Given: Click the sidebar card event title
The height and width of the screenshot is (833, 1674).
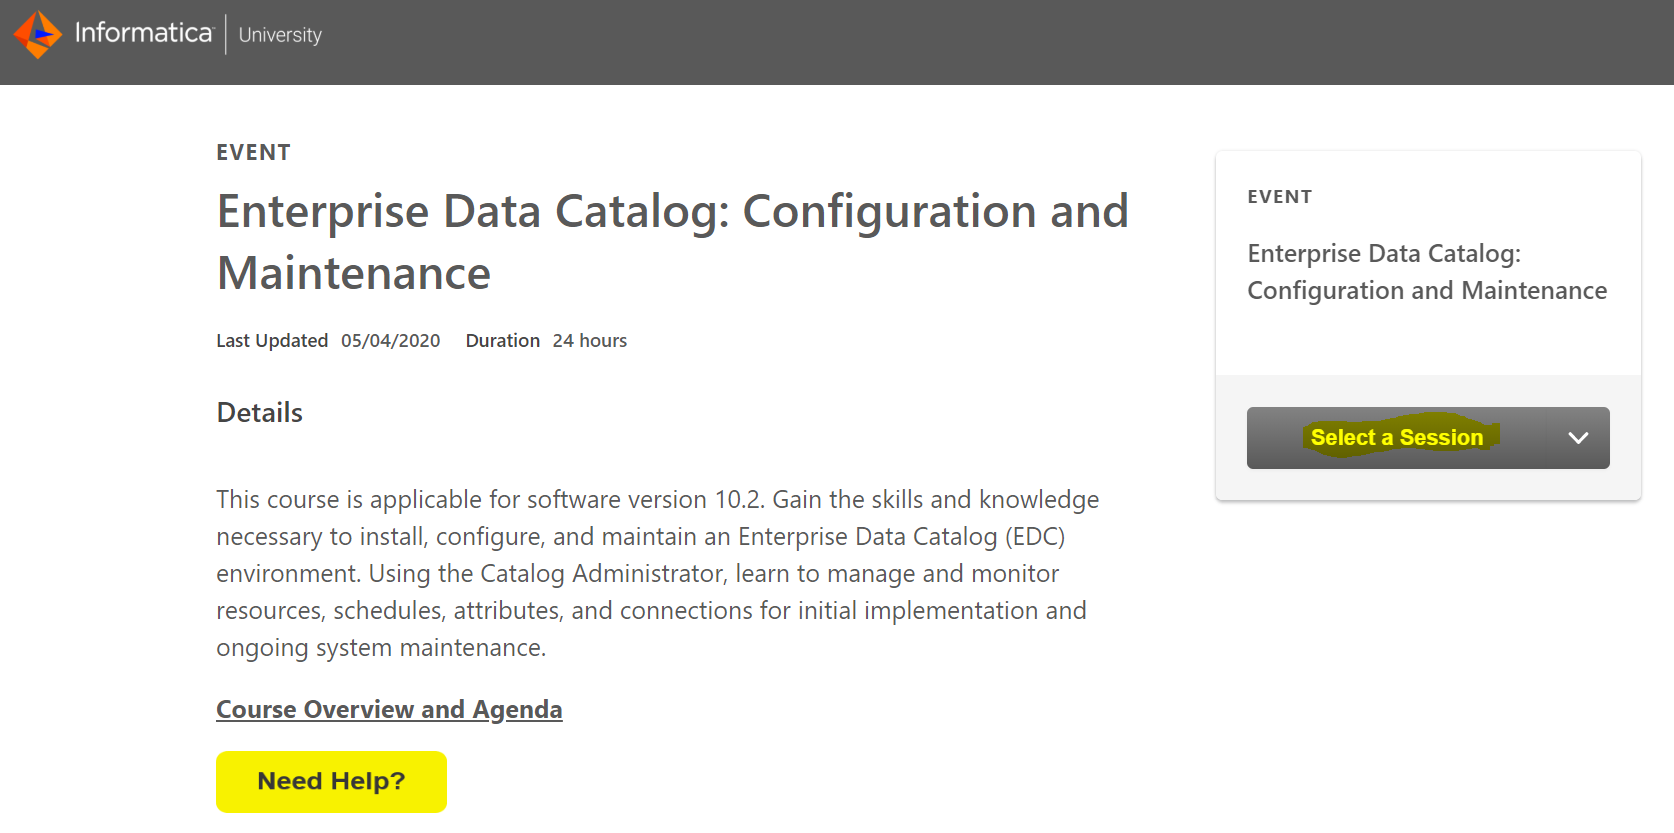Looking at the screenshot, I should tap(1427, 272).
